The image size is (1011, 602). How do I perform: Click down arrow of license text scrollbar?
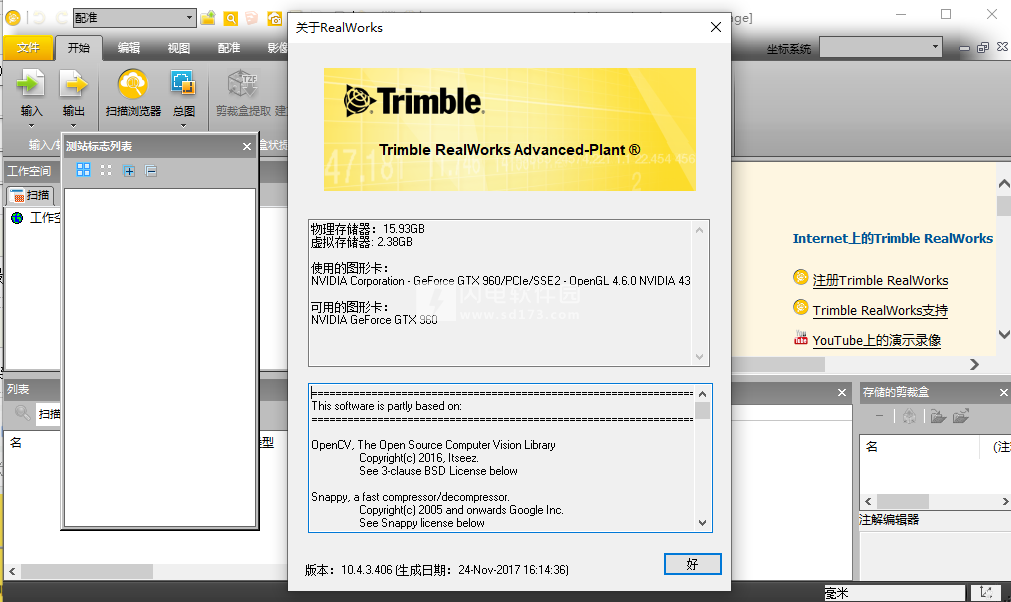(702, 523)
